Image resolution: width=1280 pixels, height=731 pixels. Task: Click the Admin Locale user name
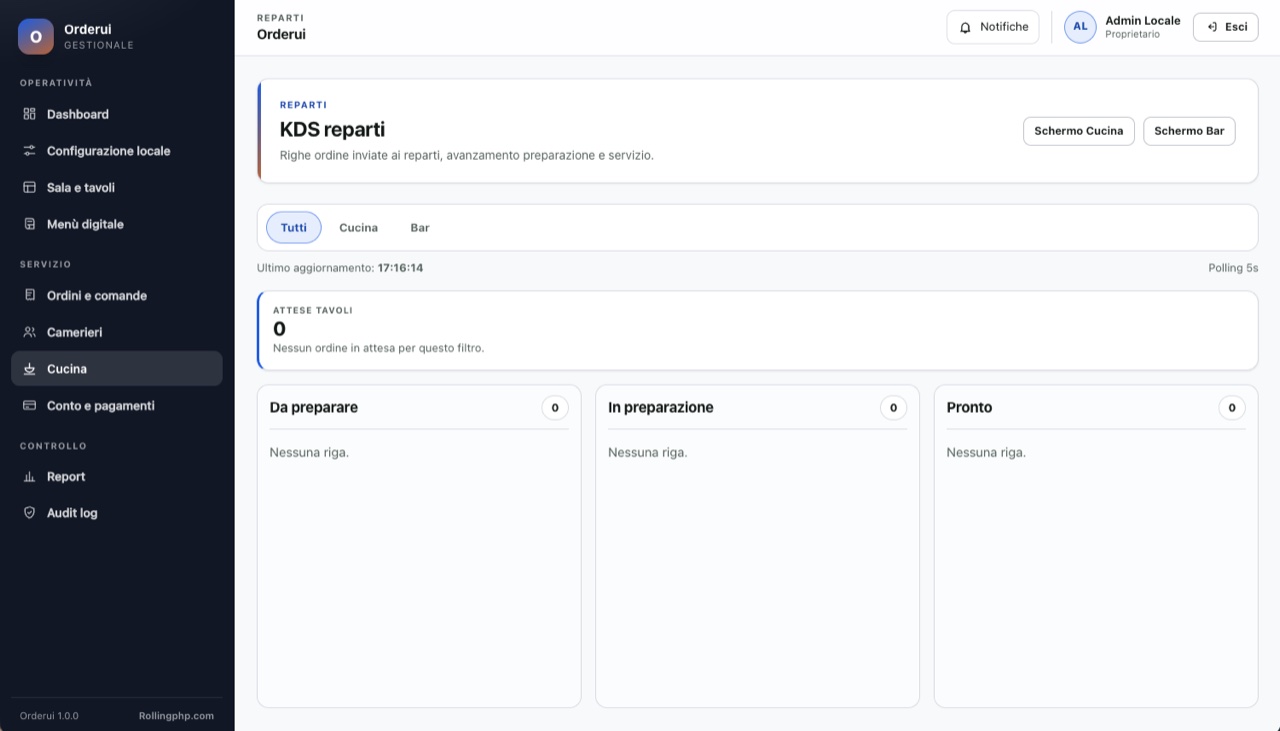1143,20
